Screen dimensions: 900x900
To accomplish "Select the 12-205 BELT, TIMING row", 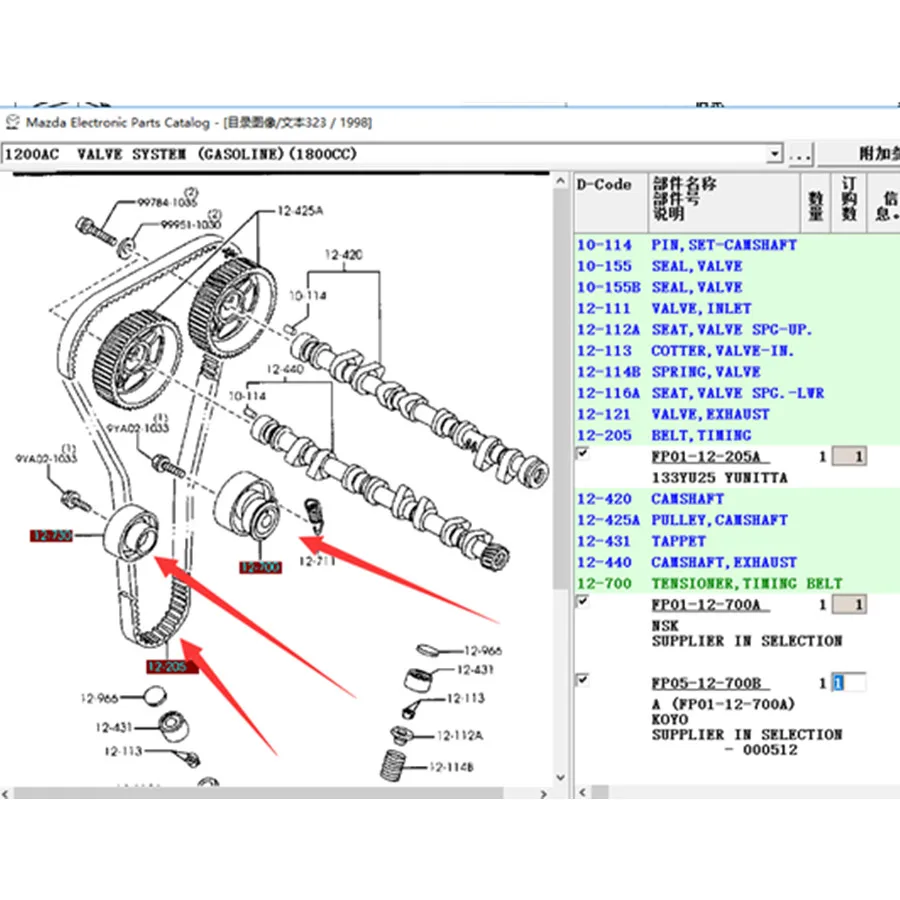I will 700,435.
